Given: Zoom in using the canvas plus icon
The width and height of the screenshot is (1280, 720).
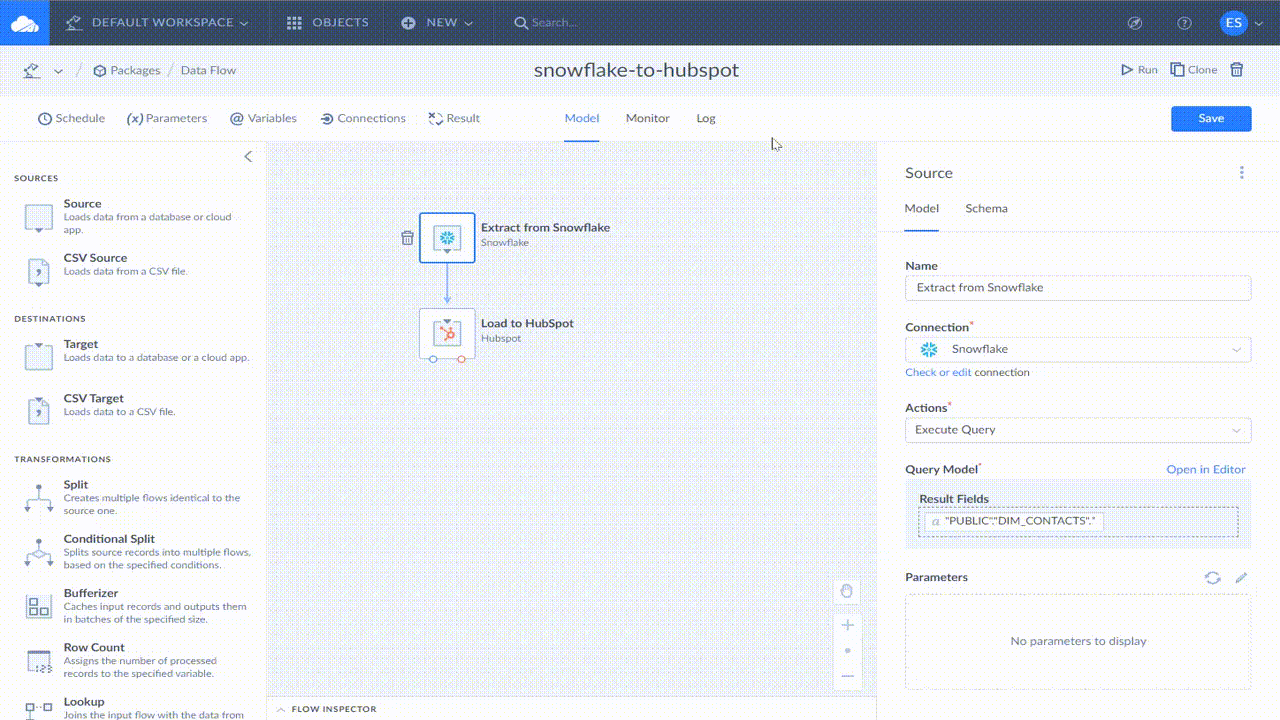Looking at the screenshot, I should click(846, 624).
